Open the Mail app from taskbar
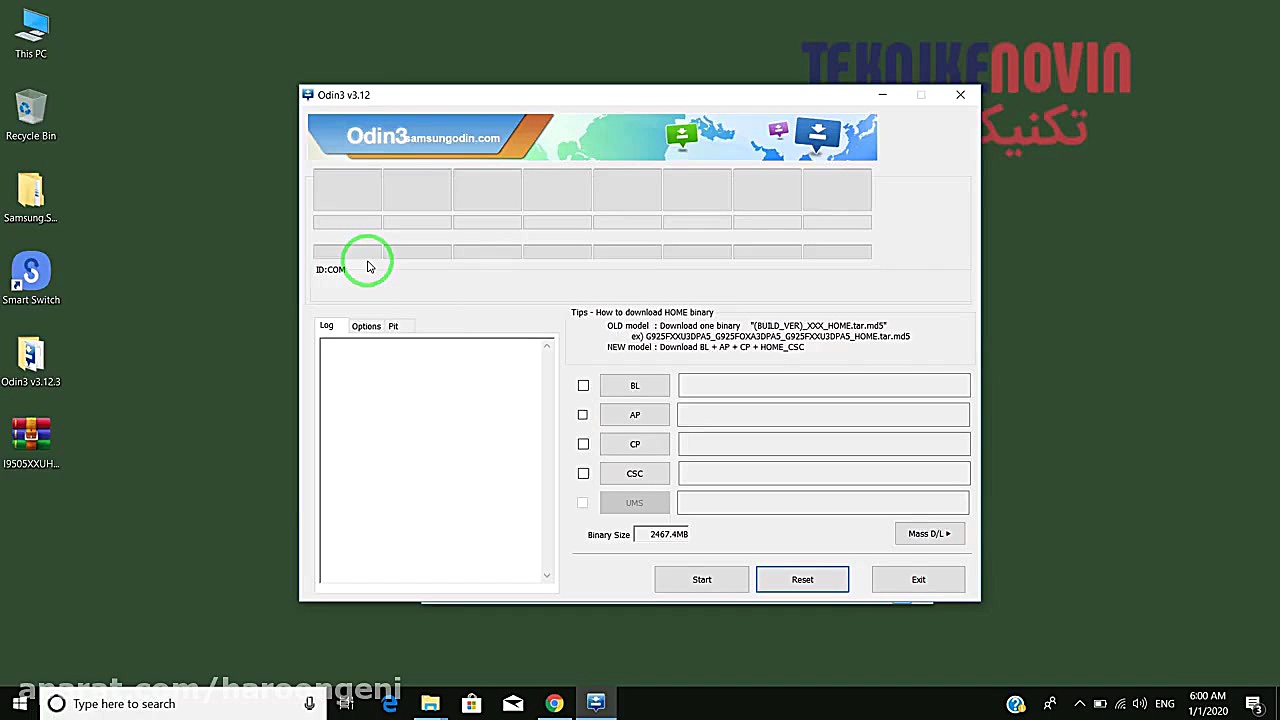This screenshot has width=1280, height=720. 513,704
